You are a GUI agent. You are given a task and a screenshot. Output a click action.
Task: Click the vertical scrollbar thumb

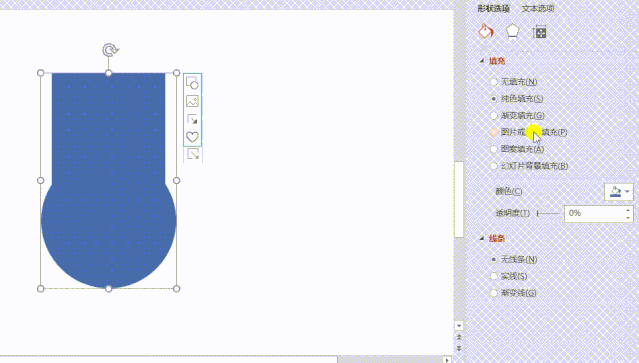(459, 199)
